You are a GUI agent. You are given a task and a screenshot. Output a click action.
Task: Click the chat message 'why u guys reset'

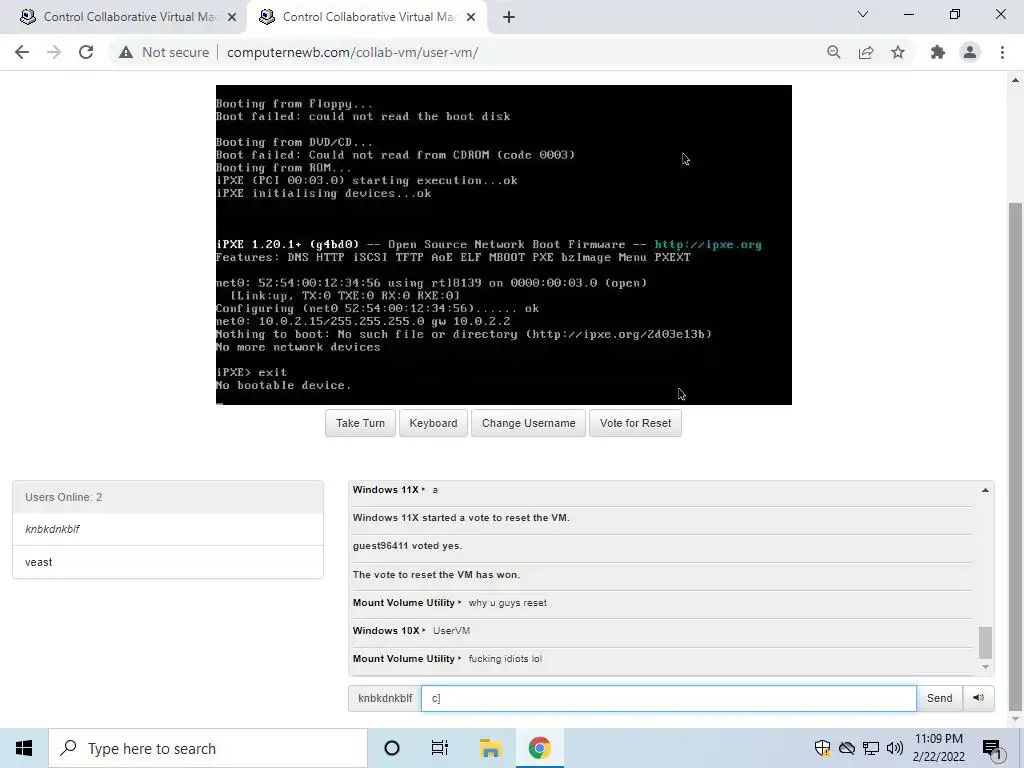coord(507,603)
